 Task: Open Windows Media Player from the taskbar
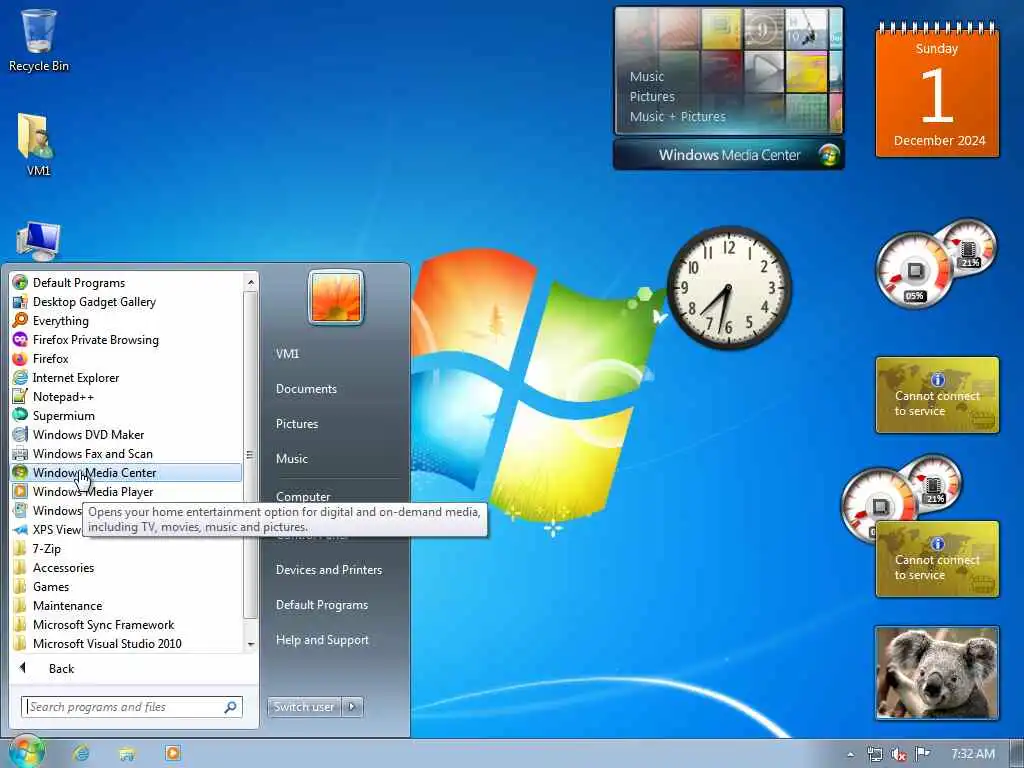click(x=172, y=754)
